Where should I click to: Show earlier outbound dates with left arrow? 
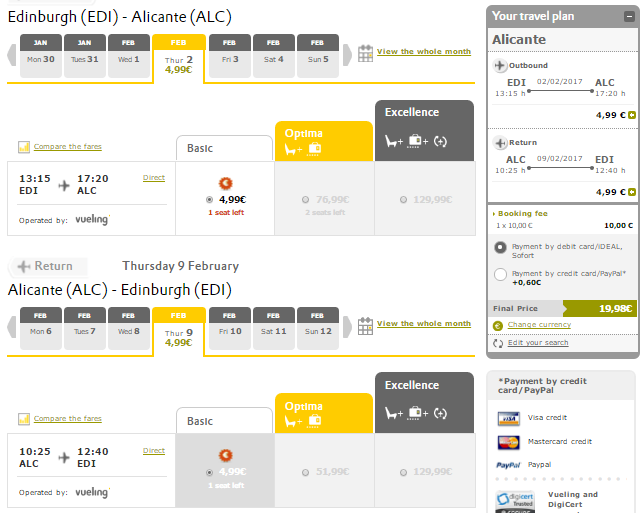pyautogui.click(x=12, y=54)
